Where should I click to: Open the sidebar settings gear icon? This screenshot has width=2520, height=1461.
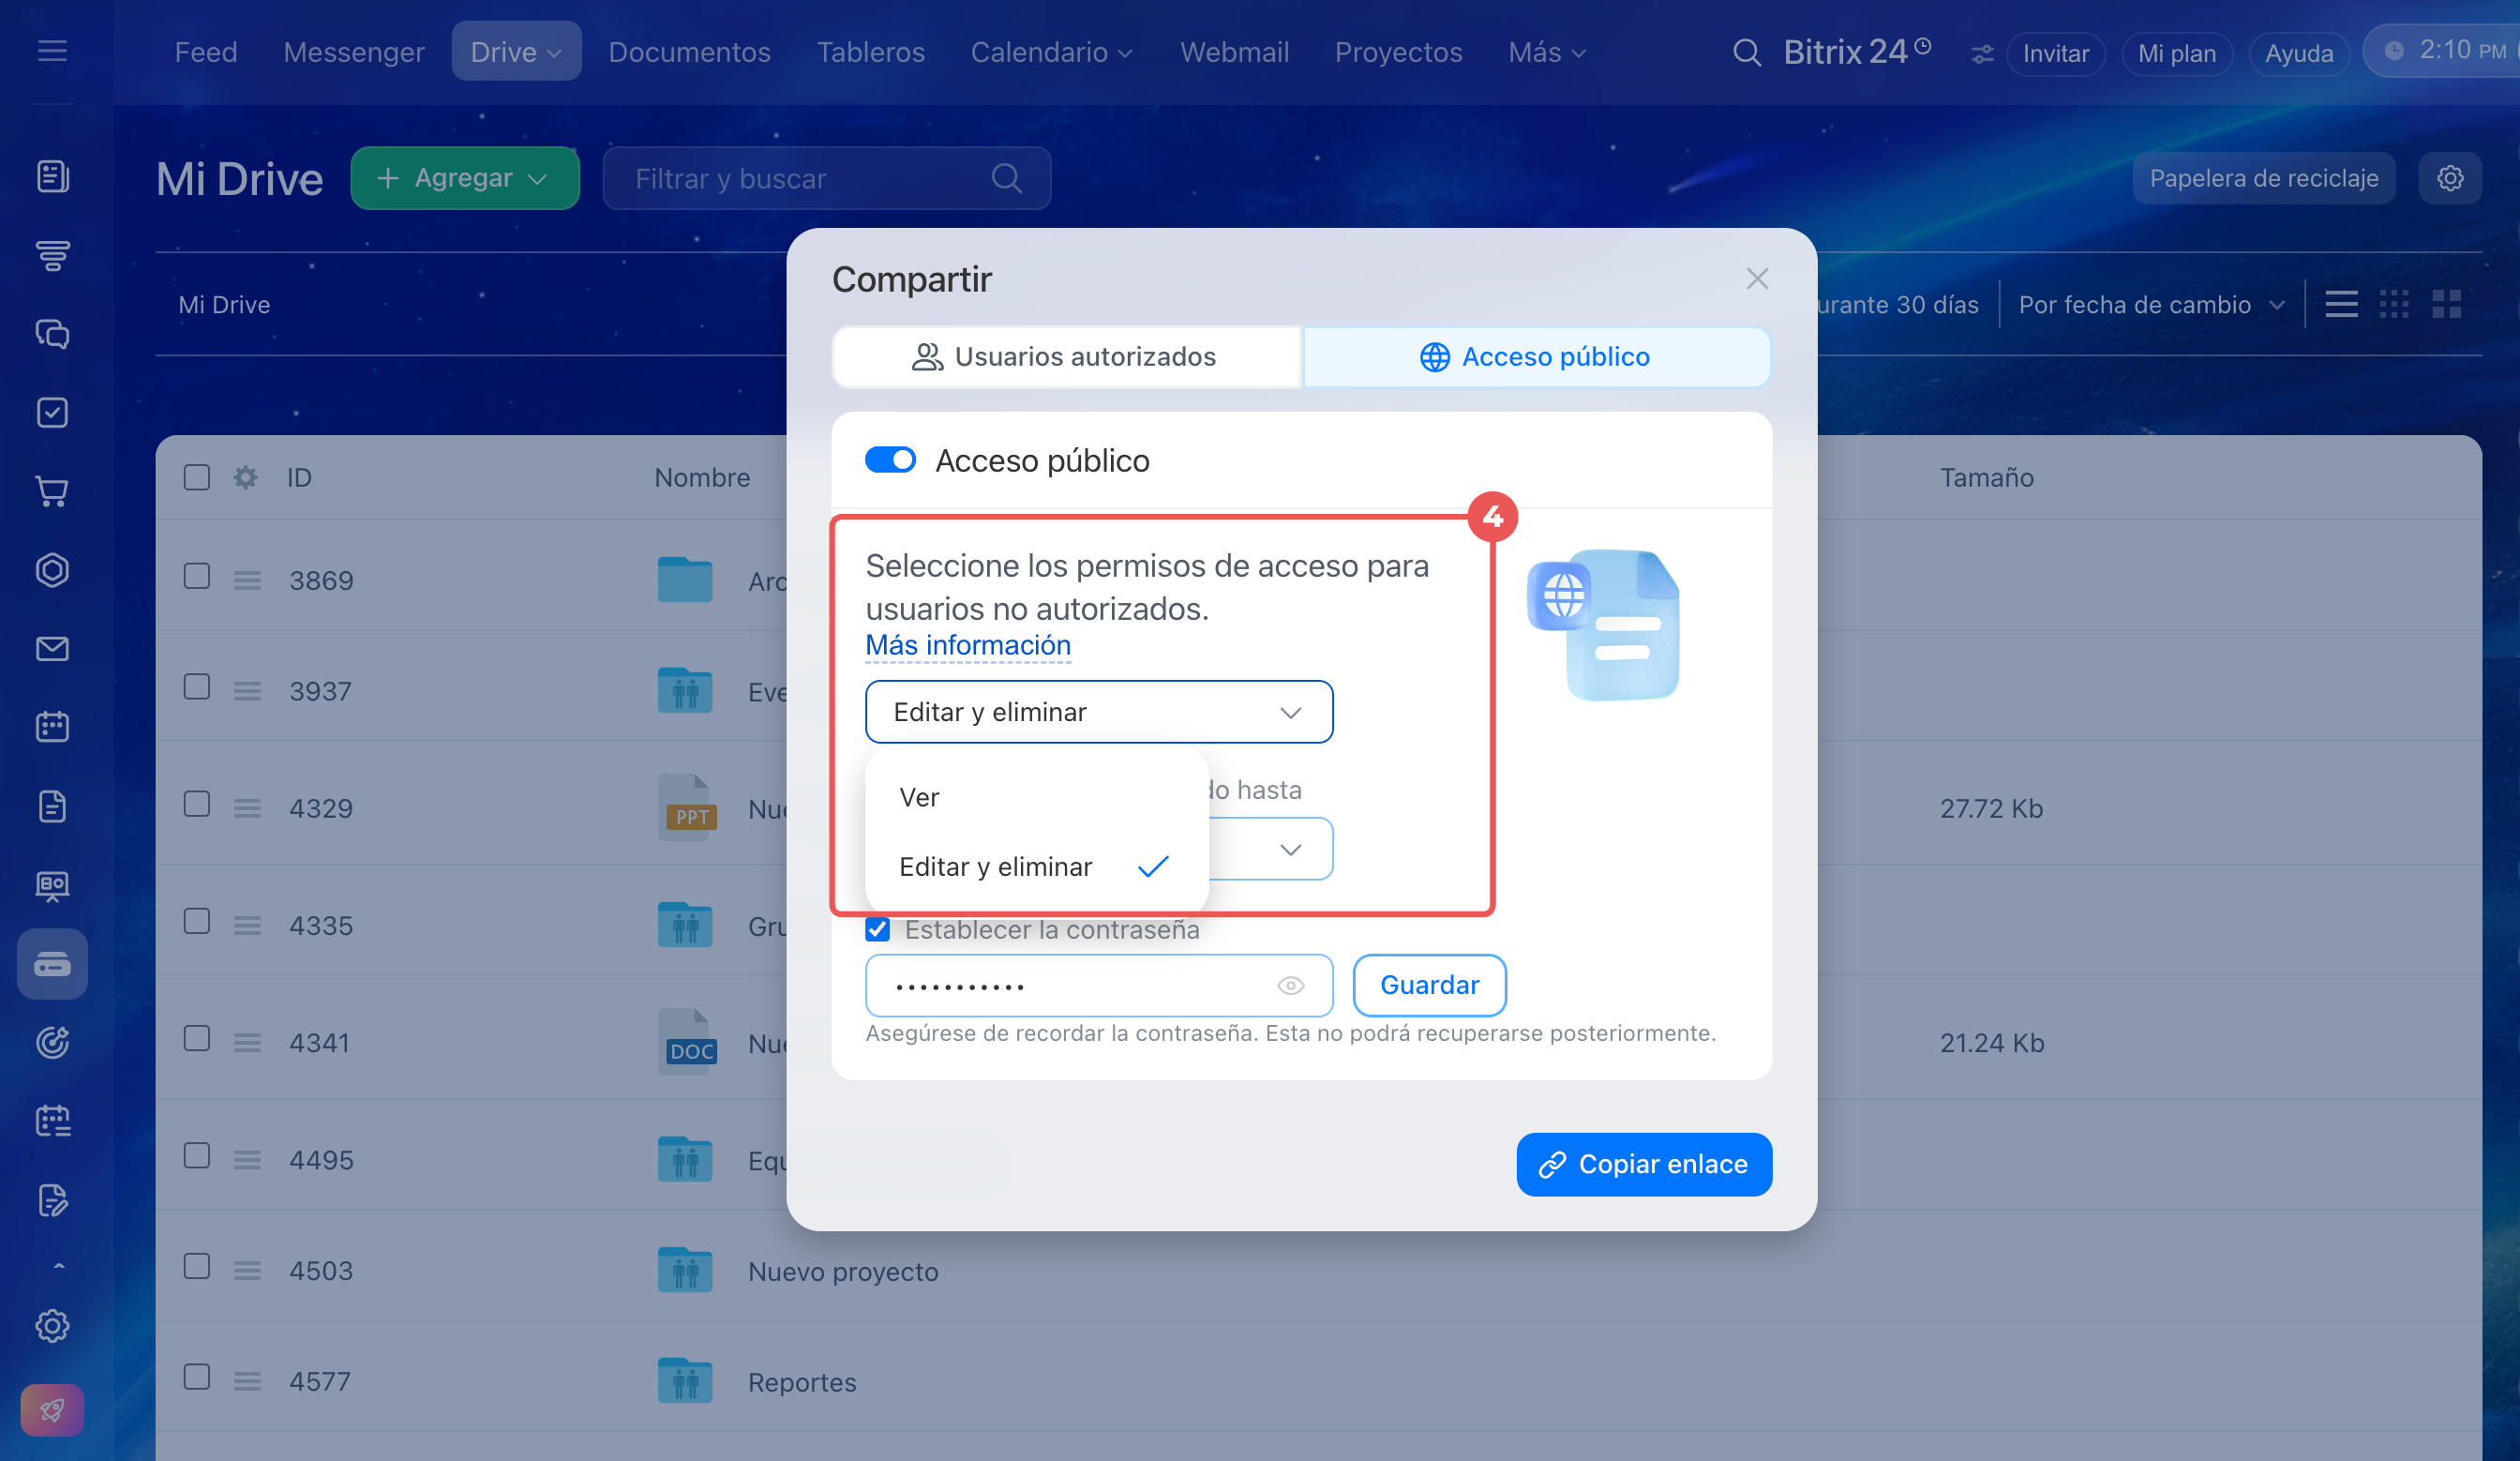(52, 1326)
